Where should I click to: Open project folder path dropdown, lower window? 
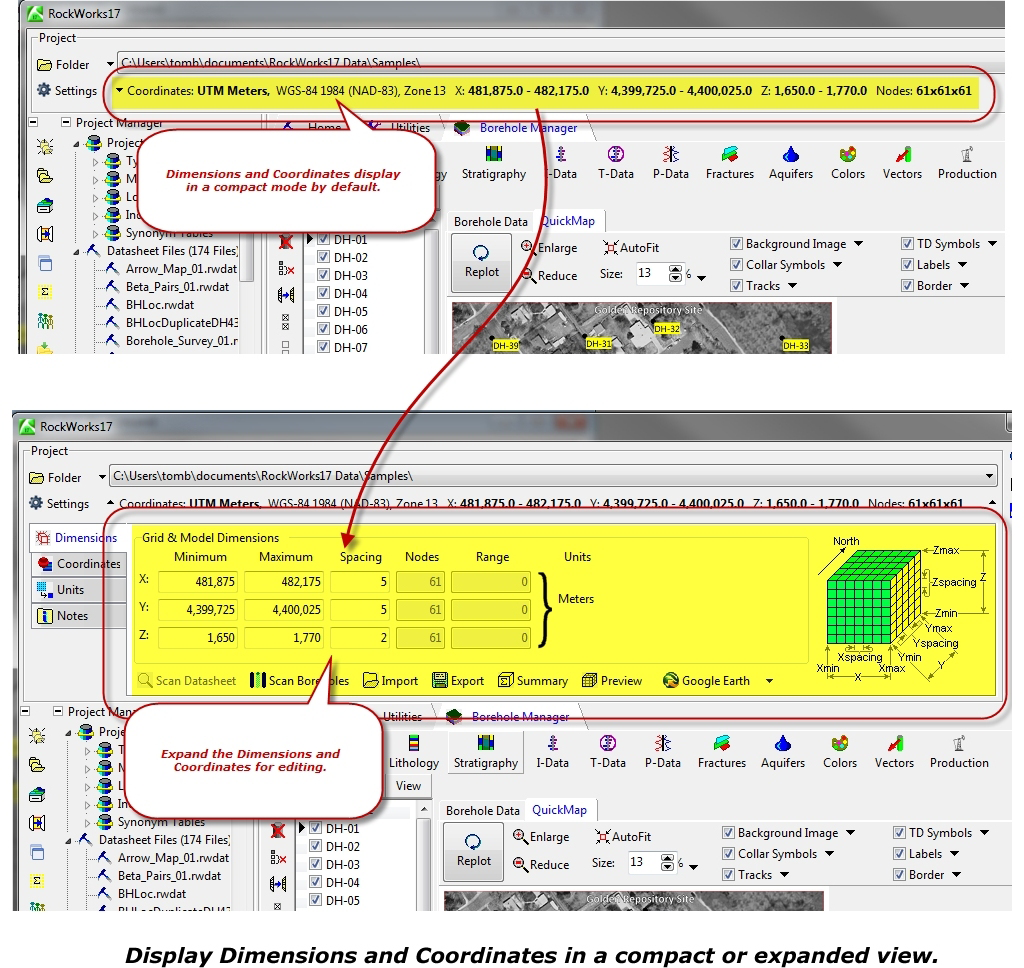989,476
